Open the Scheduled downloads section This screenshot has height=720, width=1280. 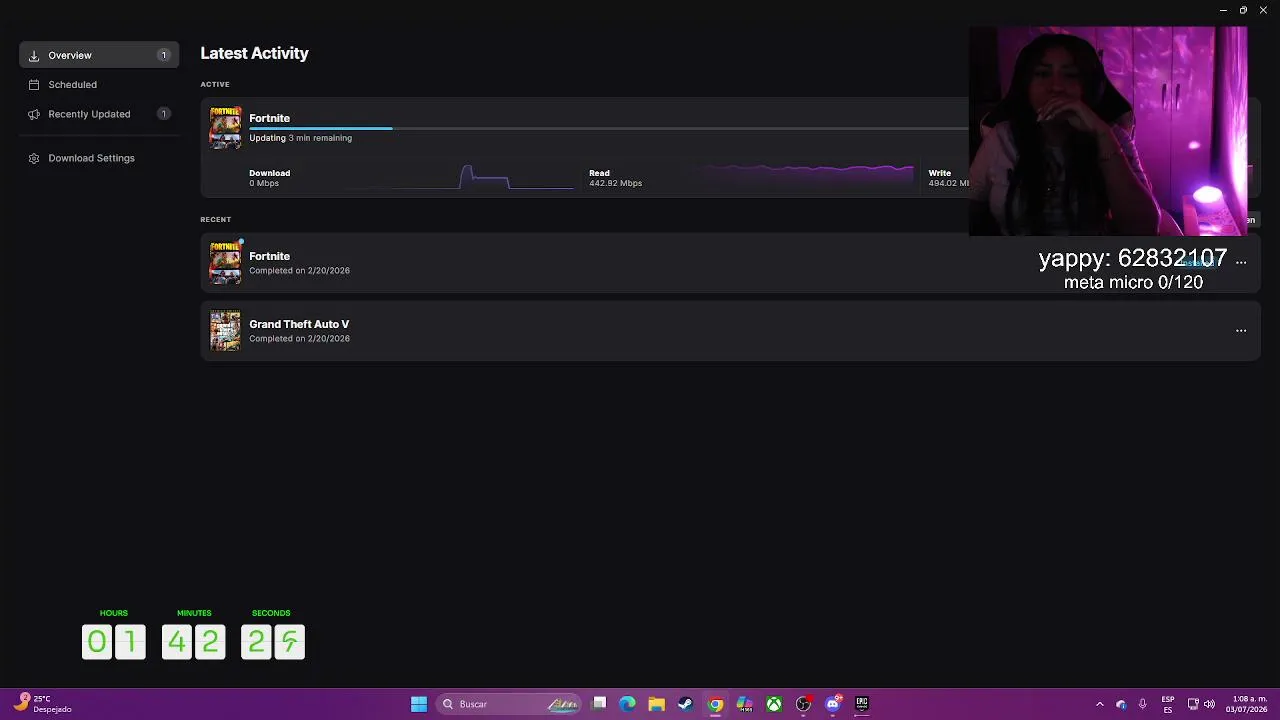72,85
